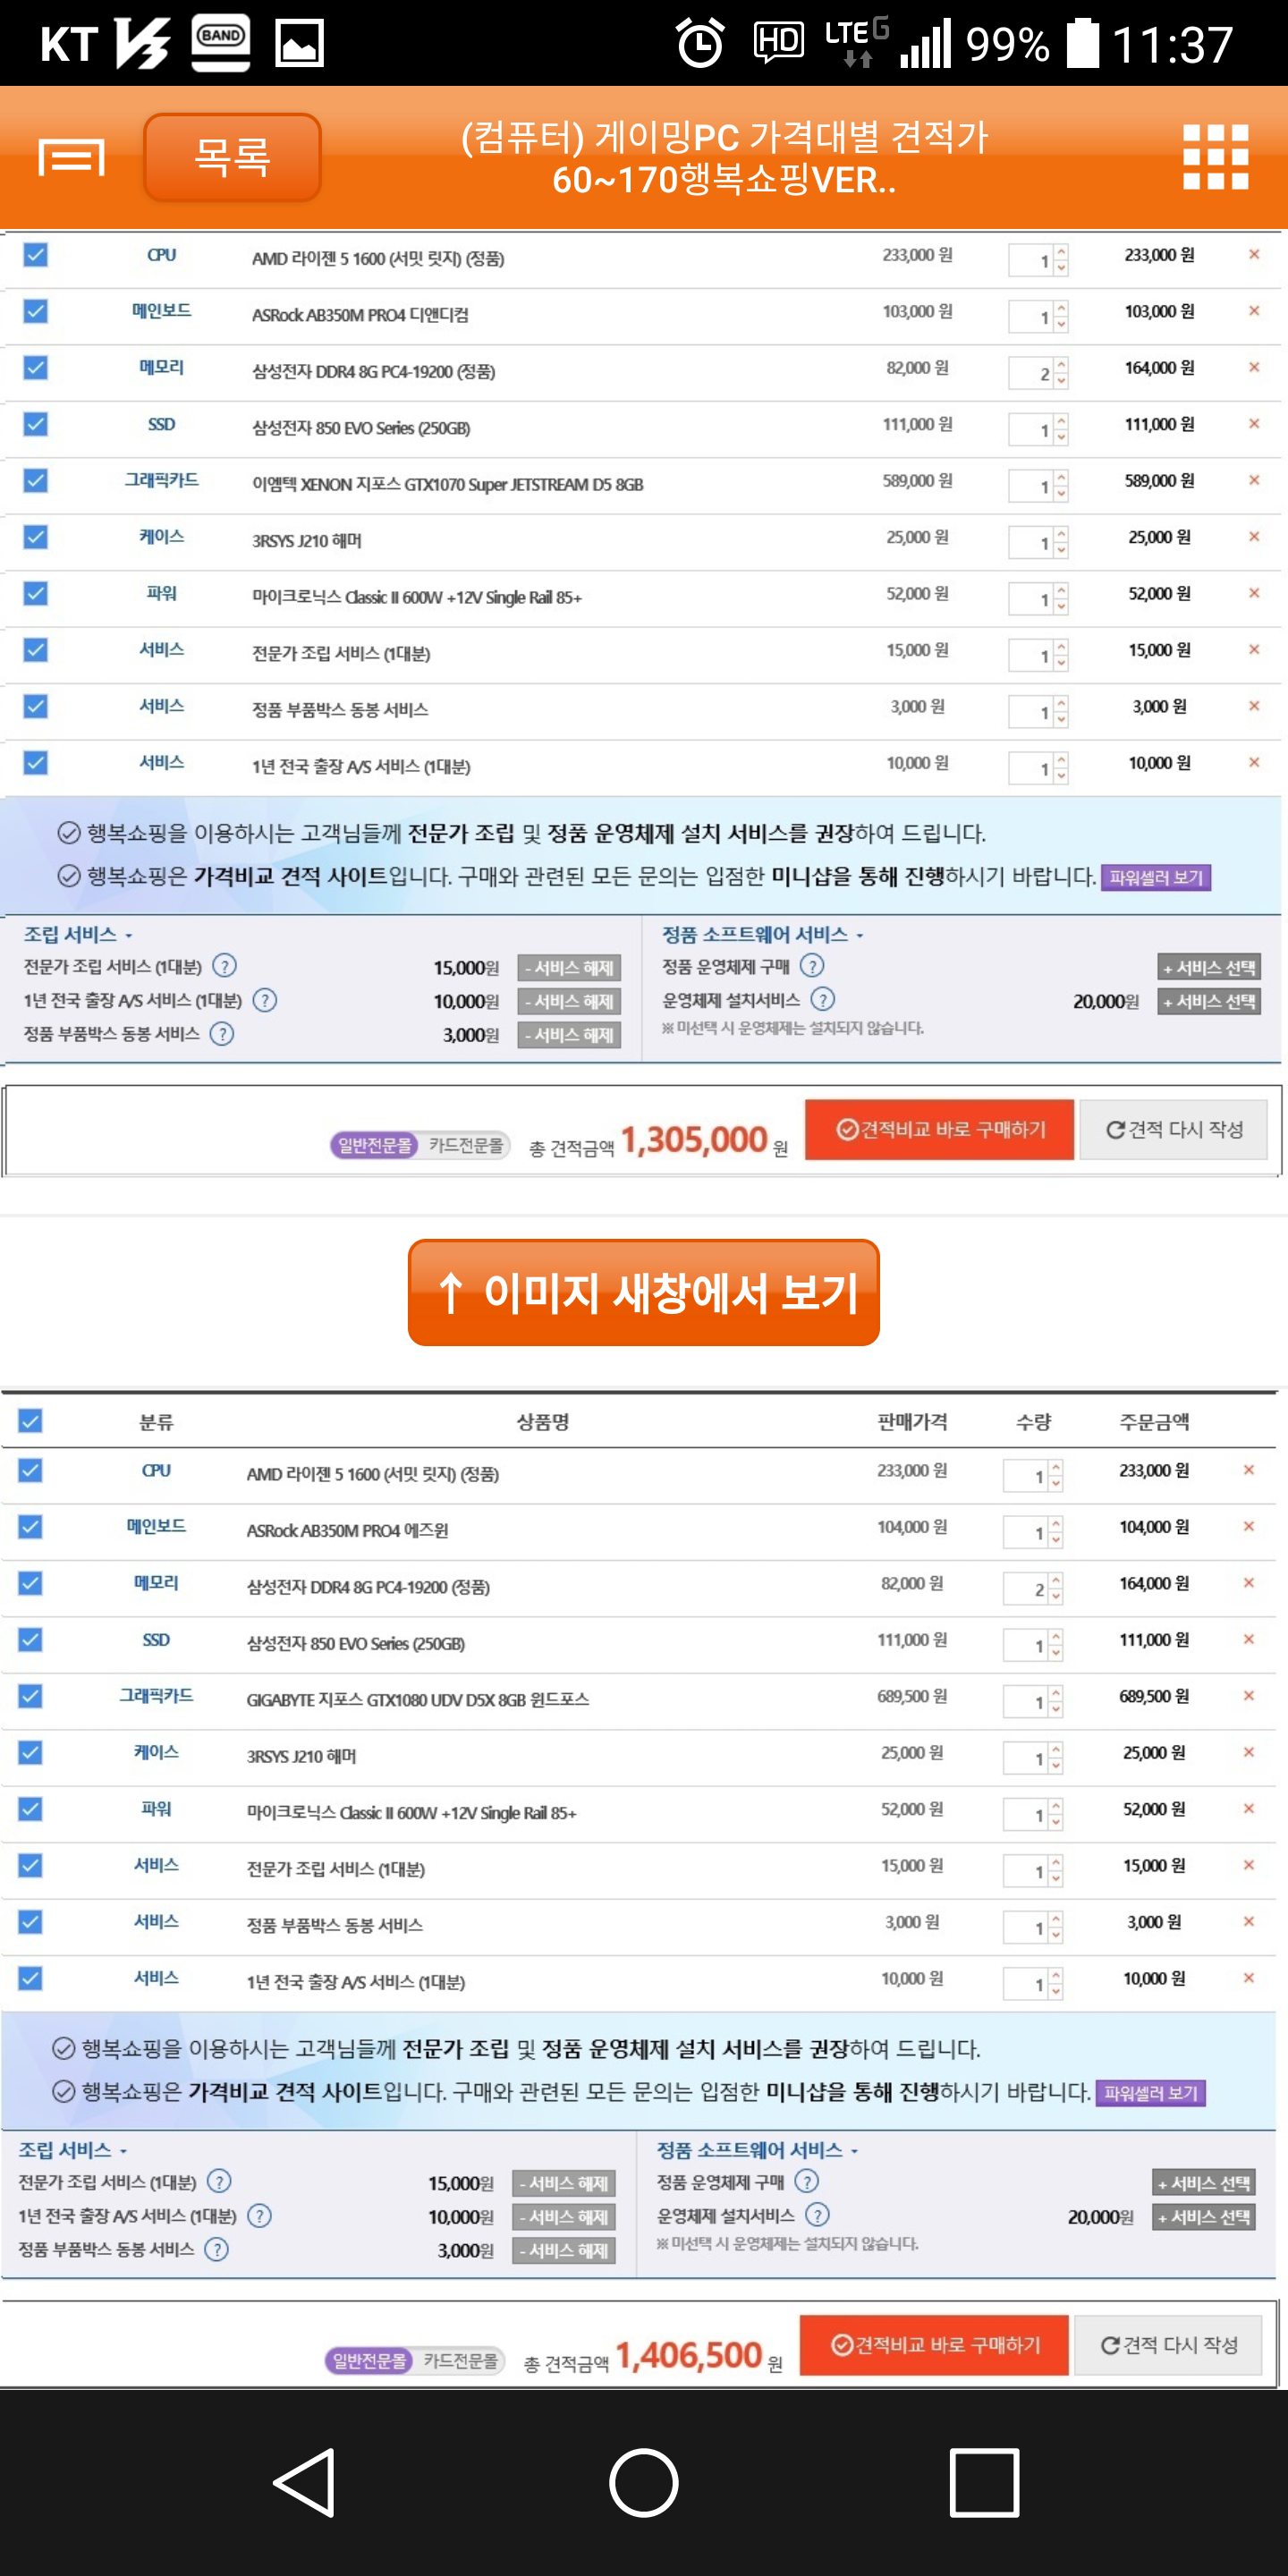Tap the quantity field of 마이크로닉스 파워 in 1,305,000원 quote
Viewport: 1288px width, 2576px height.
[x=1031, y=599]
